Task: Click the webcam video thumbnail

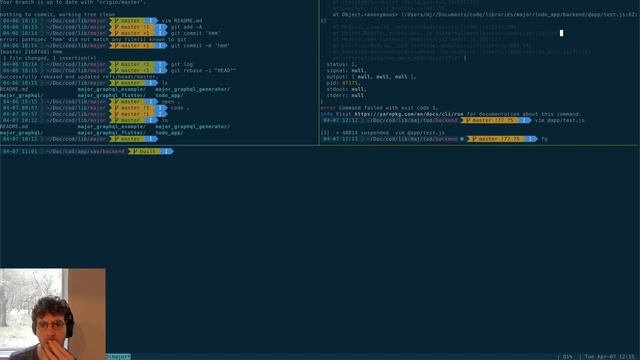Action: [x=53, y=314]
